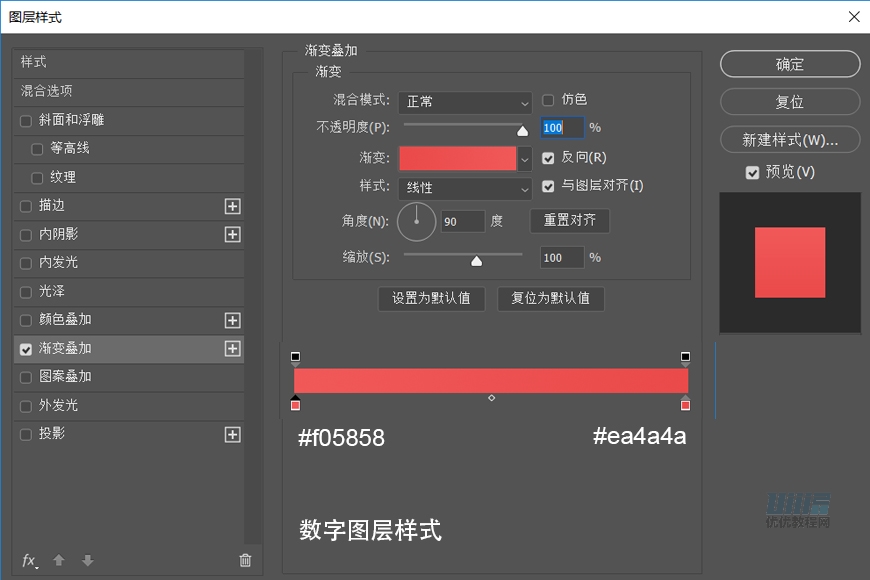Toggle the 预览(V) checkbox

(x=753, y=172)
